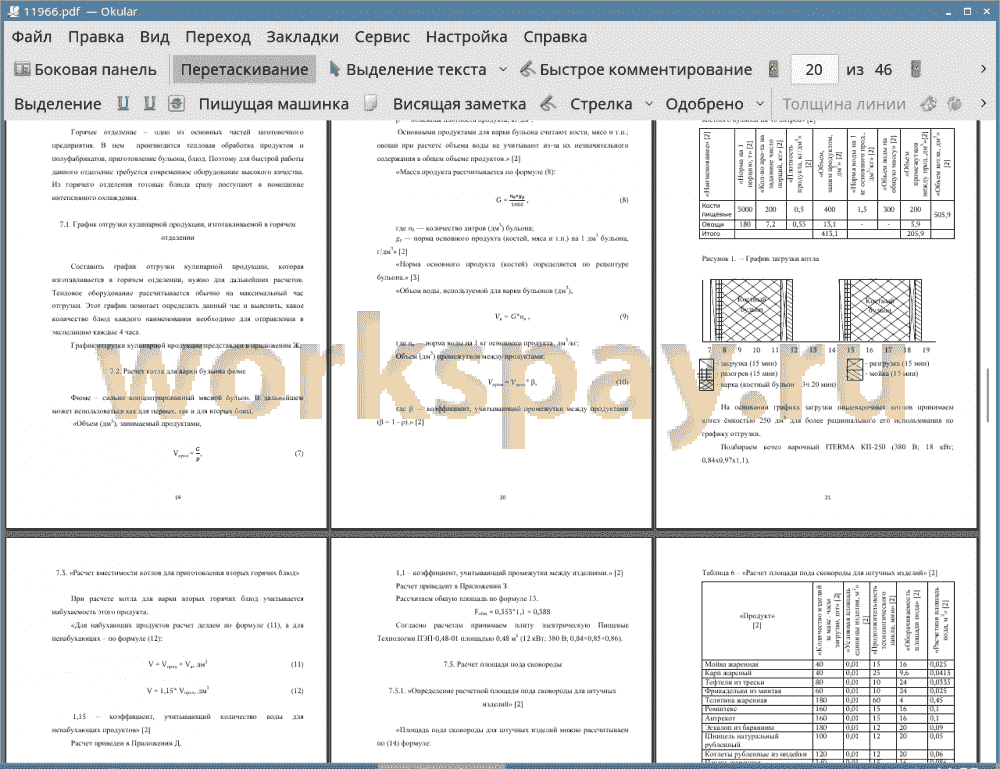
Task: Click the quick annotation pencil icon
Action: tap(527, 69)
